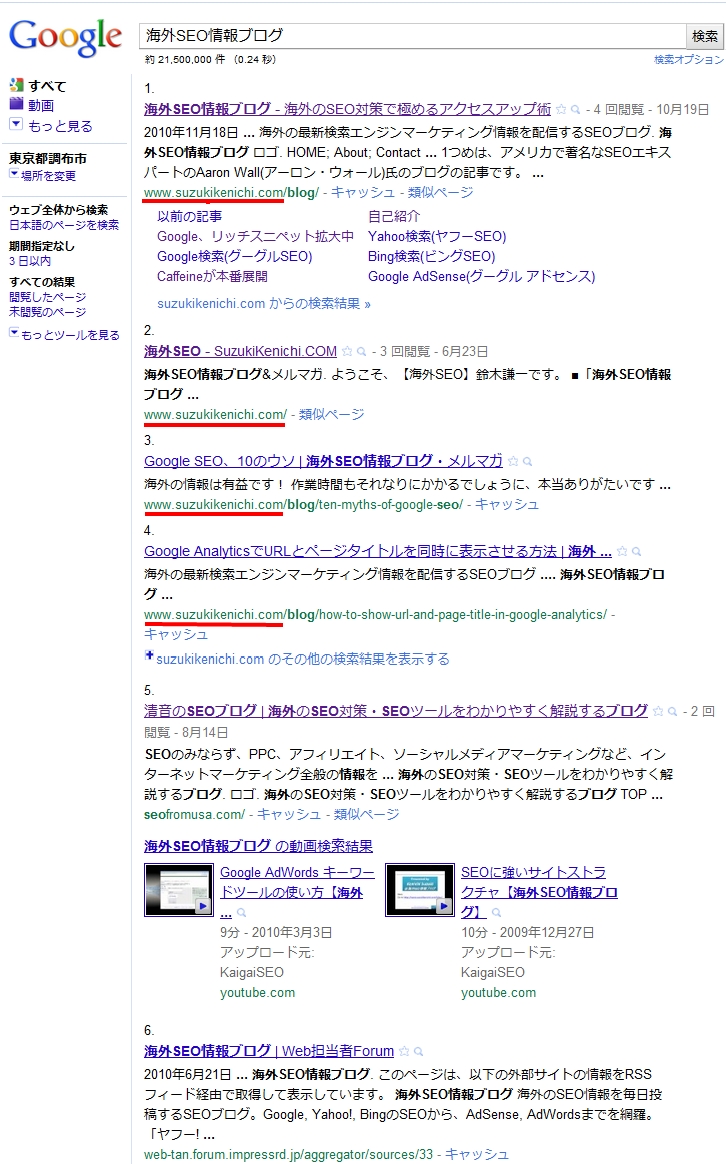Open Google SEO、10のウソ result link
Viewport: 726px width, 1164px height.
coord(323,461)
